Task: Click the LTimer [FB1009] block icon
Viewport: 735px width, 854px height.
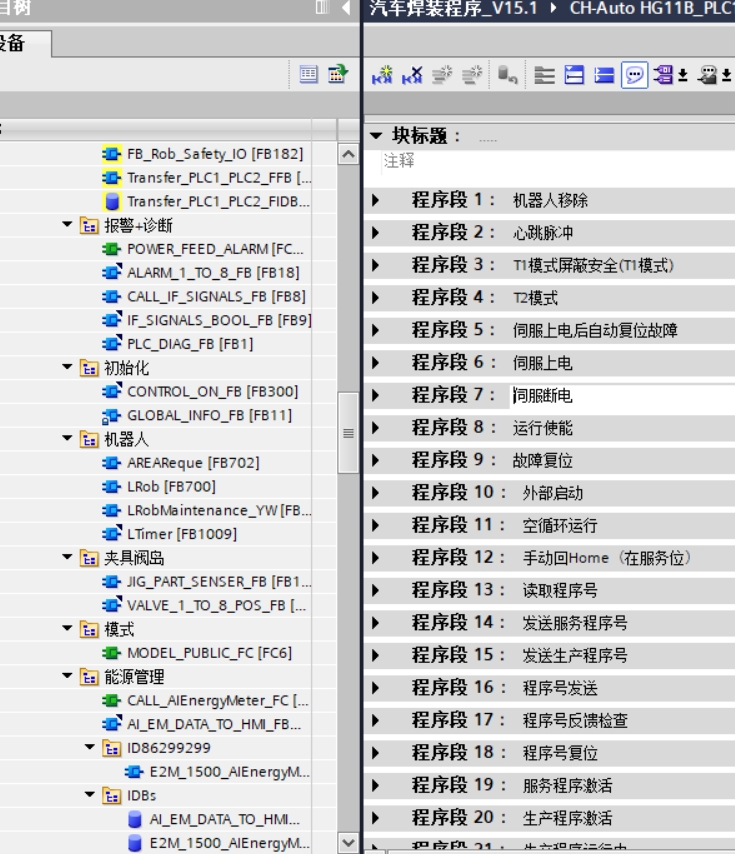Action: [x=112, y=534]
